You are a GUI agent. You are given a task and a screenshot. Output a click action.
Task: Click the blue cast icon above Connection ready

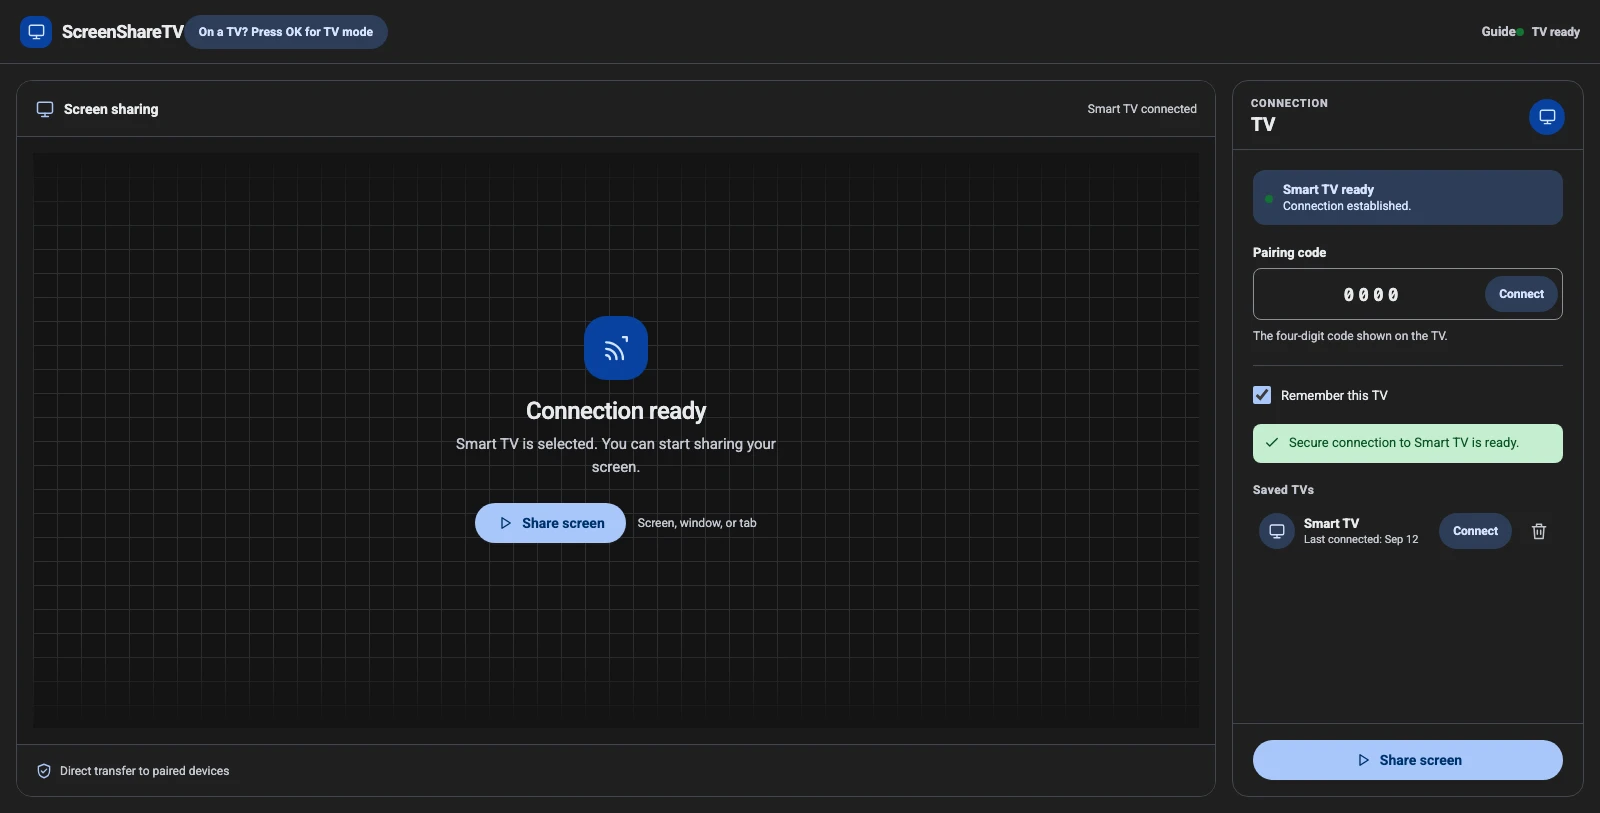click(x=616, y=348)
